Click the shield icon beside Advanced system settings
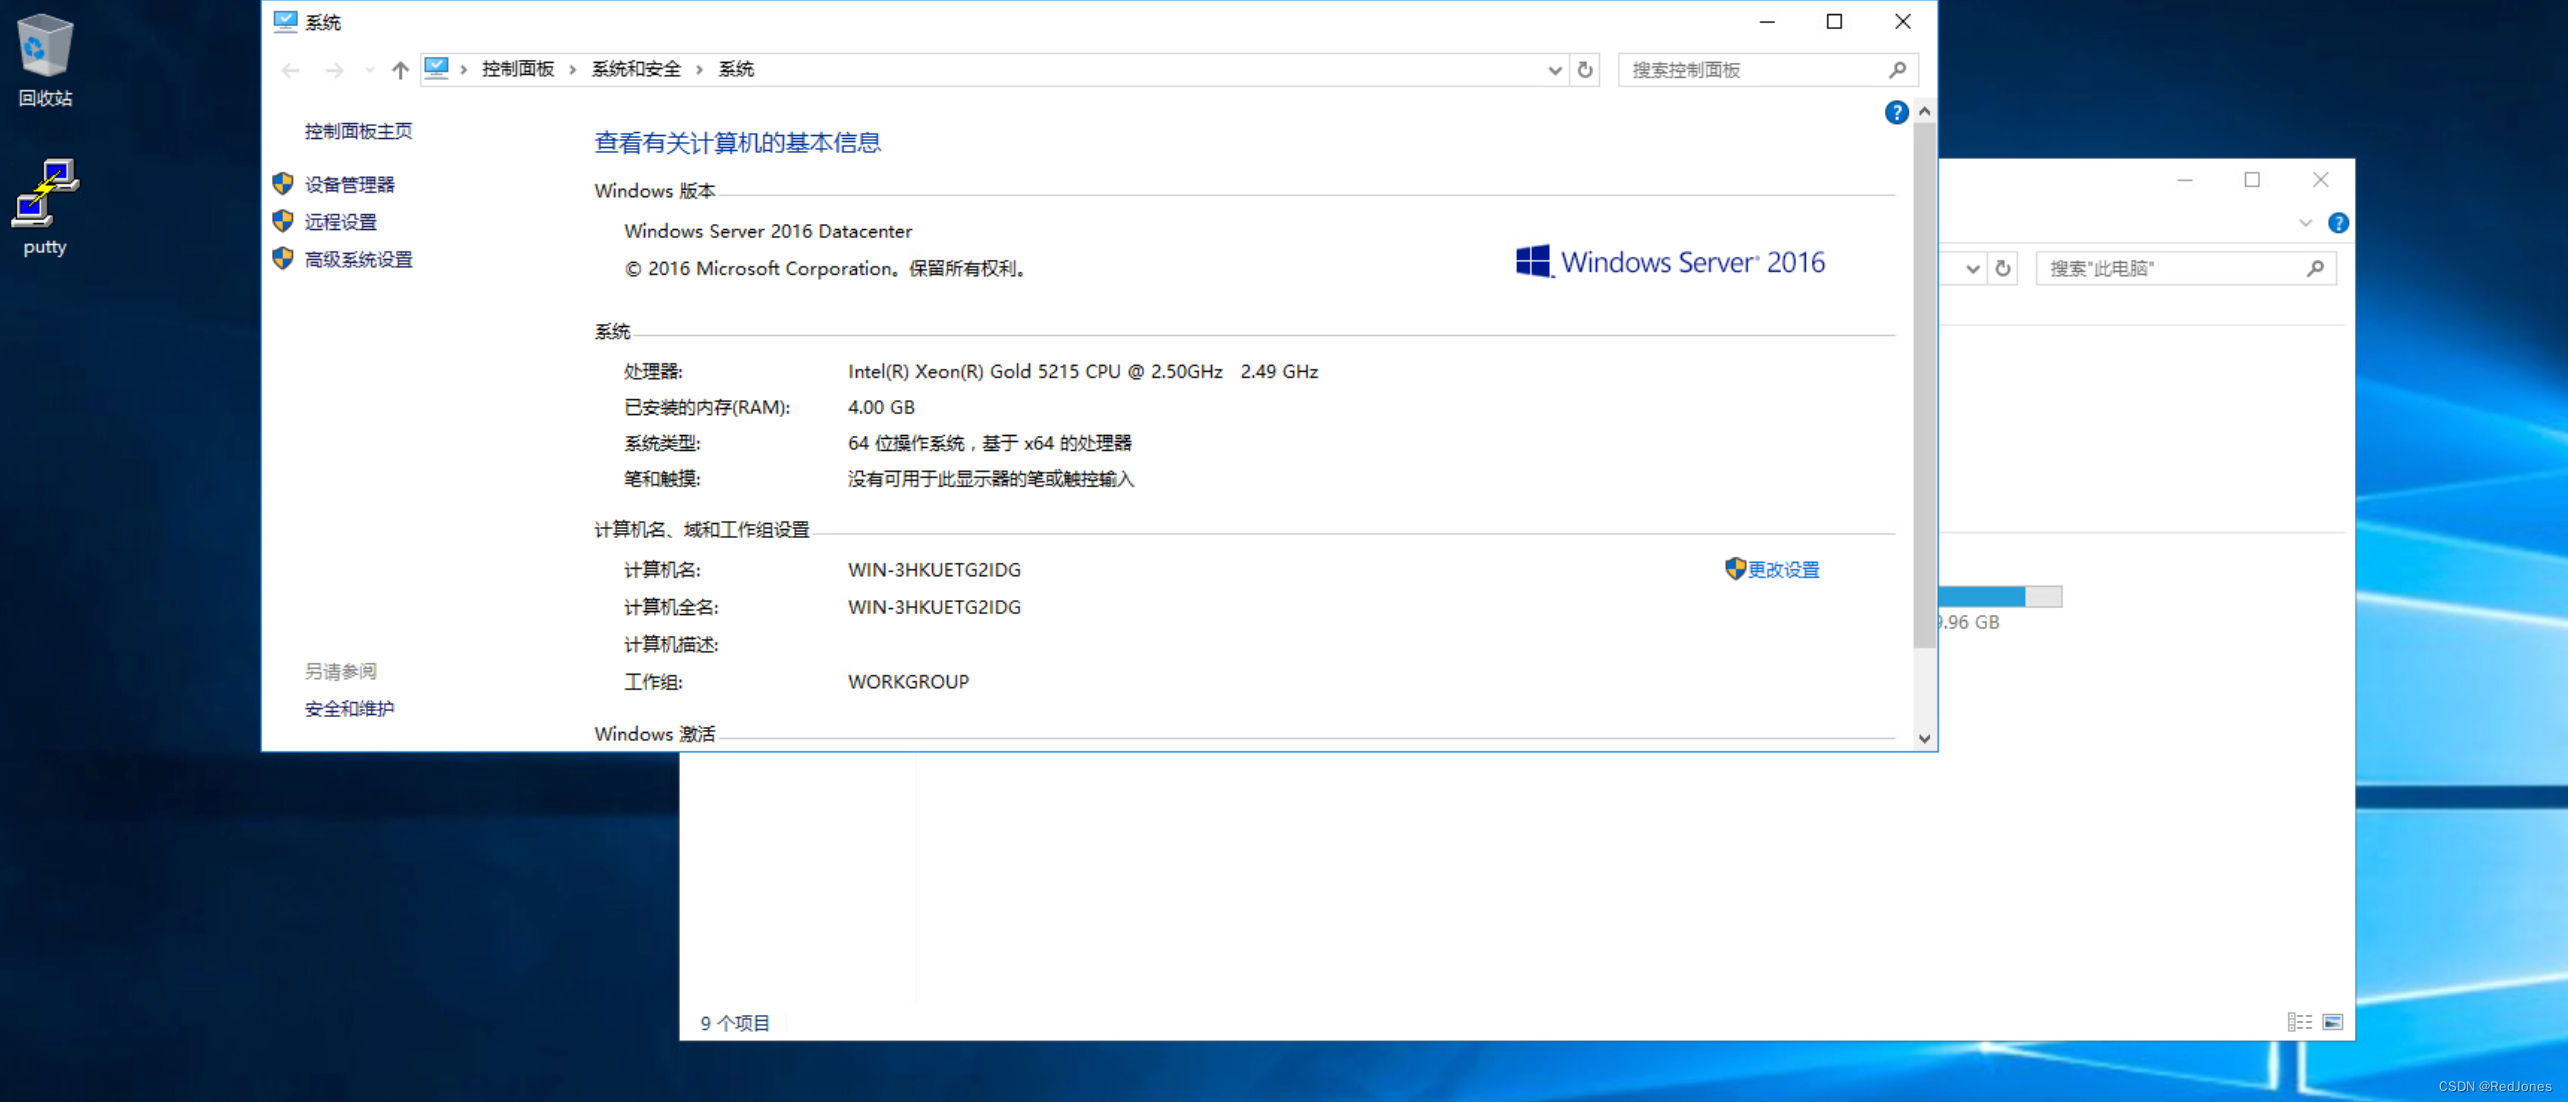The image size is (2568, 1102). (x=283, y=259)
